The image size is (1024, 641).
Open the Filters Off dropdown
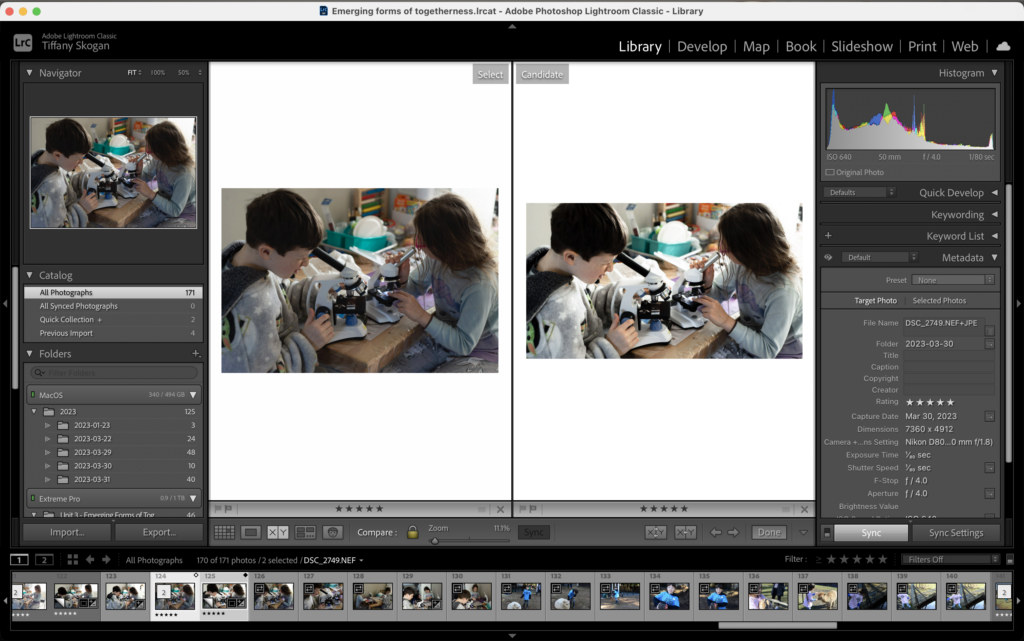click(x=951, y=559)
